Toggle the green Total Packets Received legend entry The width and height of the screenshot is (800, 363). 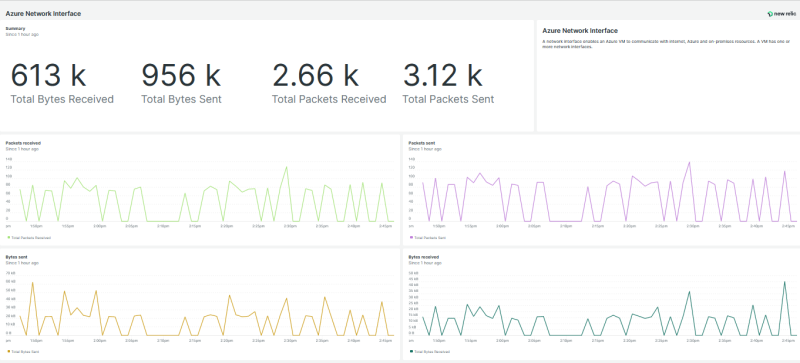(x=29, y=238)
